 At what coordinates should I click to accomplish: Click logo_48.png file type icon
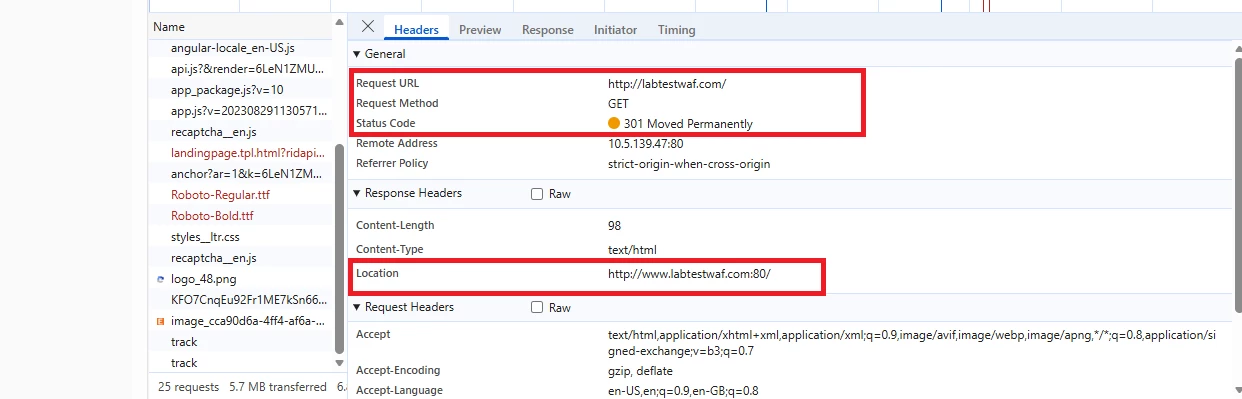[160, 279]
